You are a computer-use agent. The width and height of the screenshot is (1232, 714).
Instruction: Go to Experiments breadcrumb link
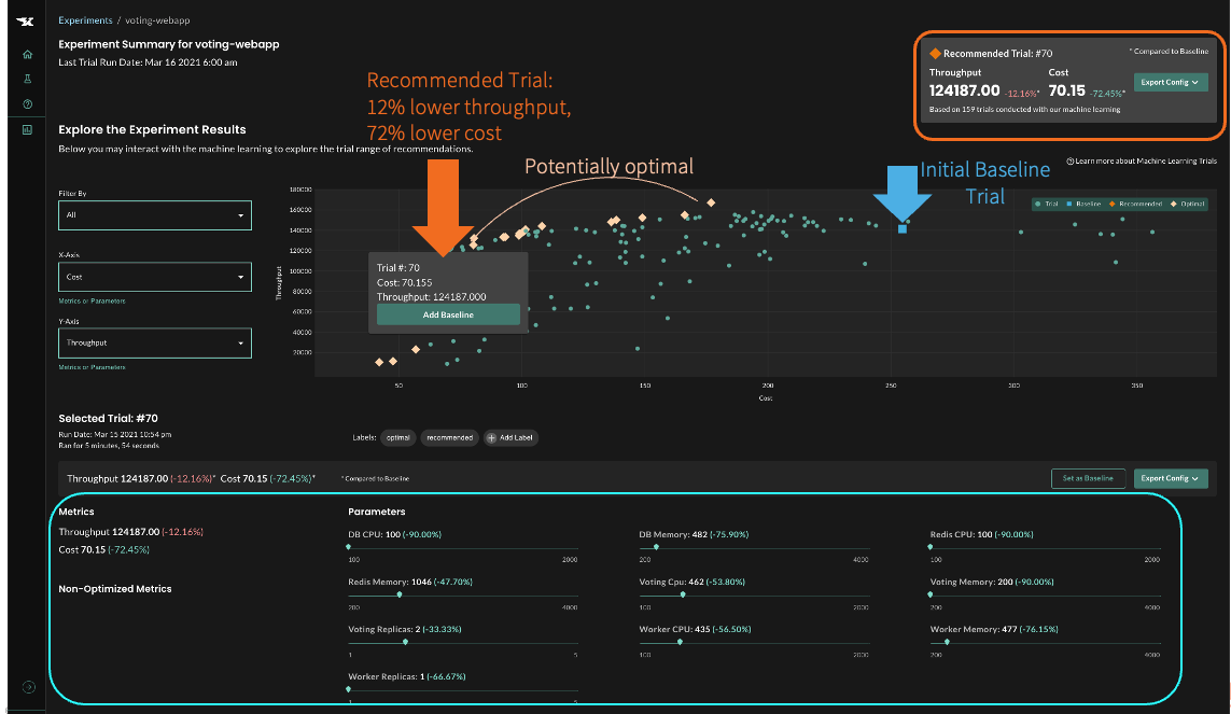point(85,20)
